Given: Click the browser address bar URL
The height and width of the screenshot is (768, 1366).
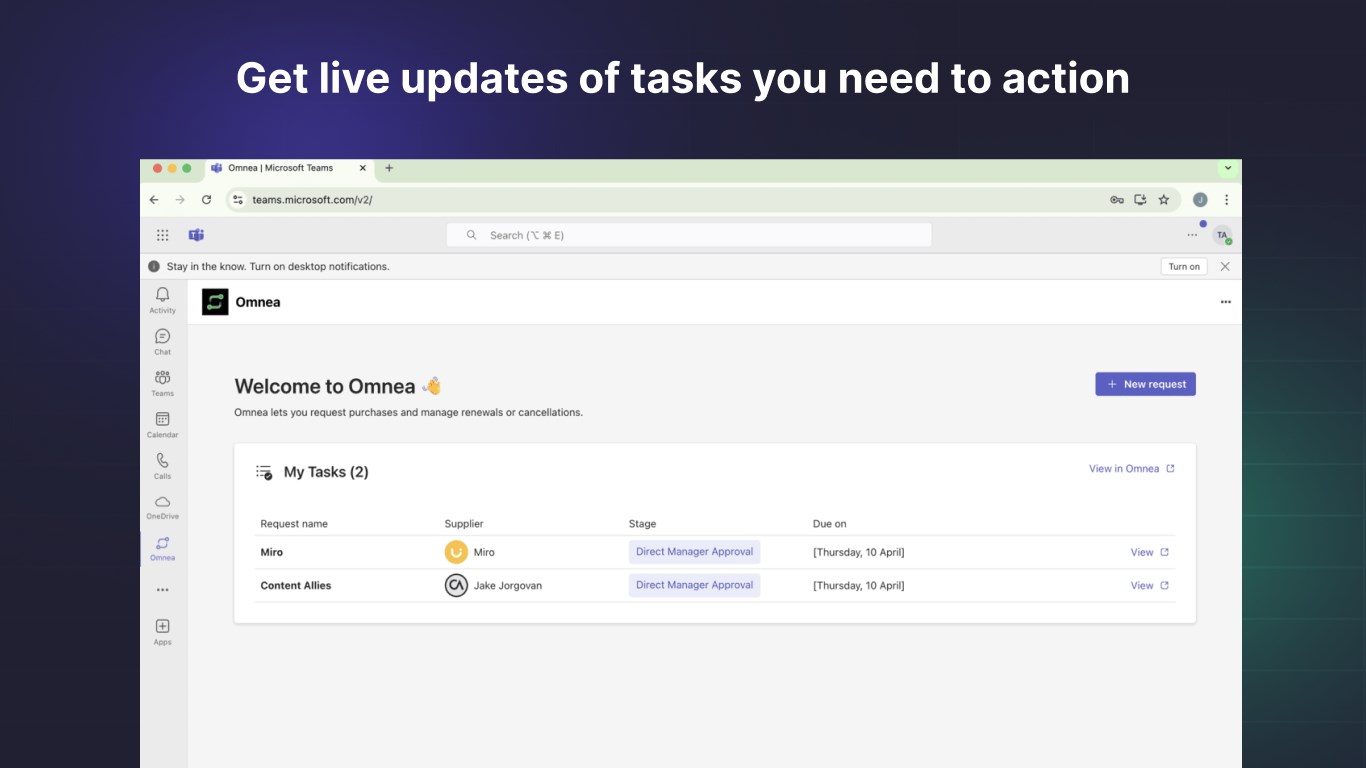Looking at the screenshot, I should [312, 200].
